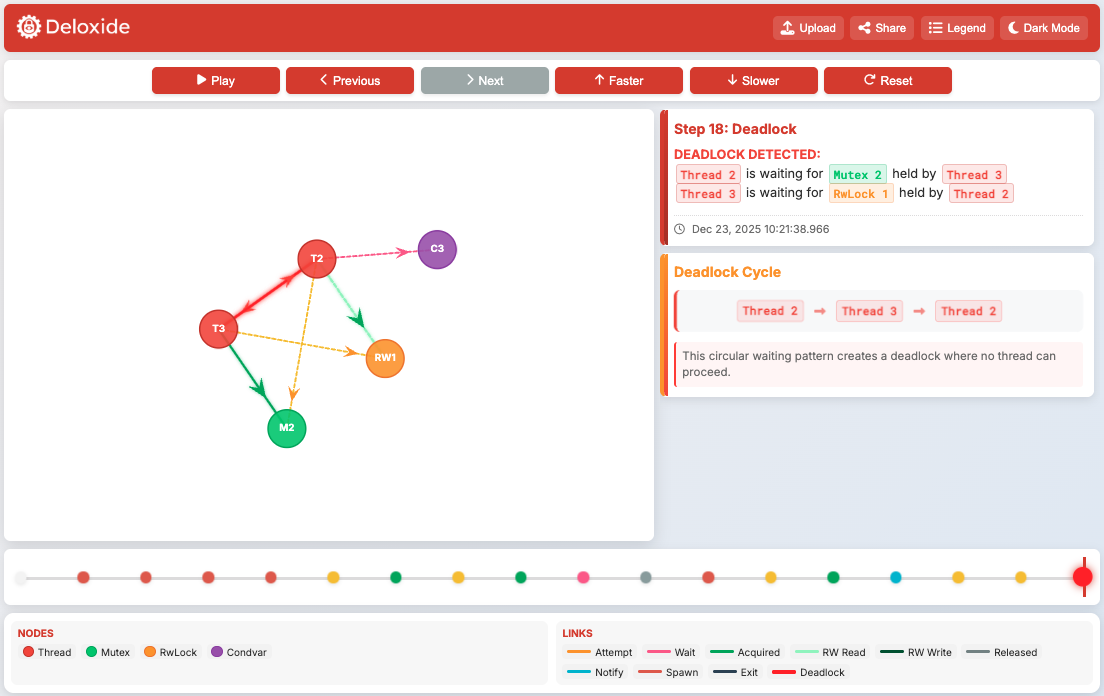Select the T3 thread node
This screenshot has height=696, width=1104.
pyautogui.click(x=218, y=329)
